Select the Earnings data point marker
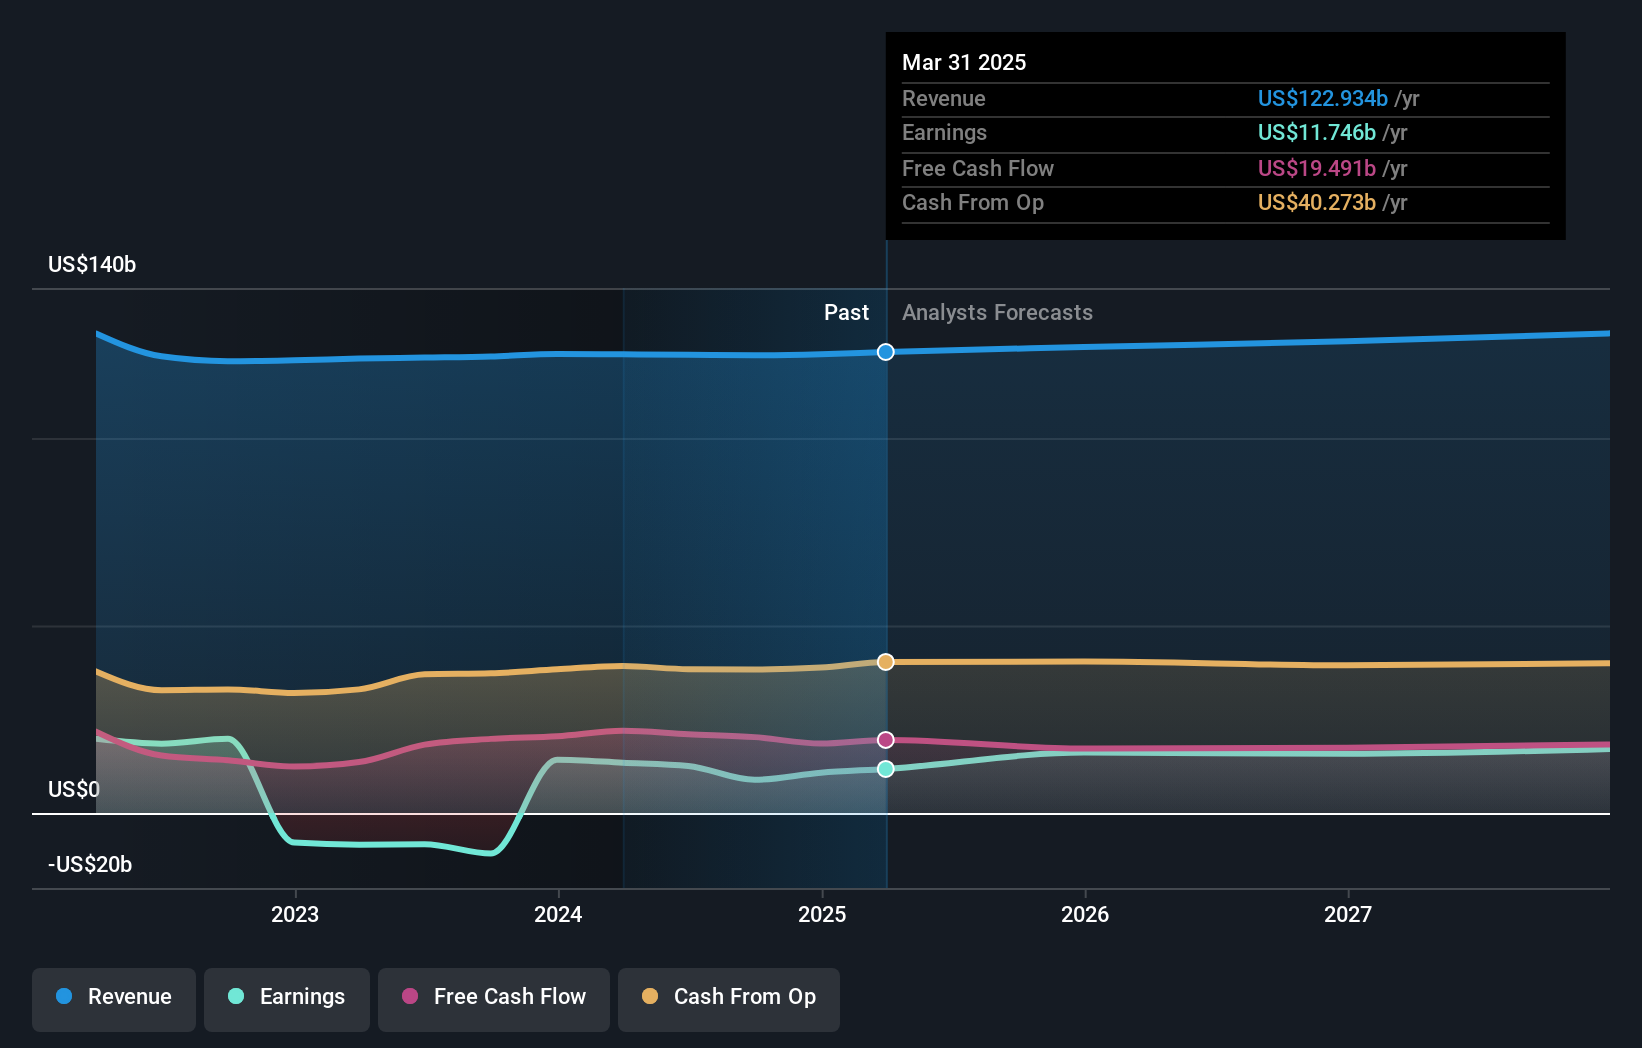This screenshot has height=1048, width=1642. pos(886,769)
